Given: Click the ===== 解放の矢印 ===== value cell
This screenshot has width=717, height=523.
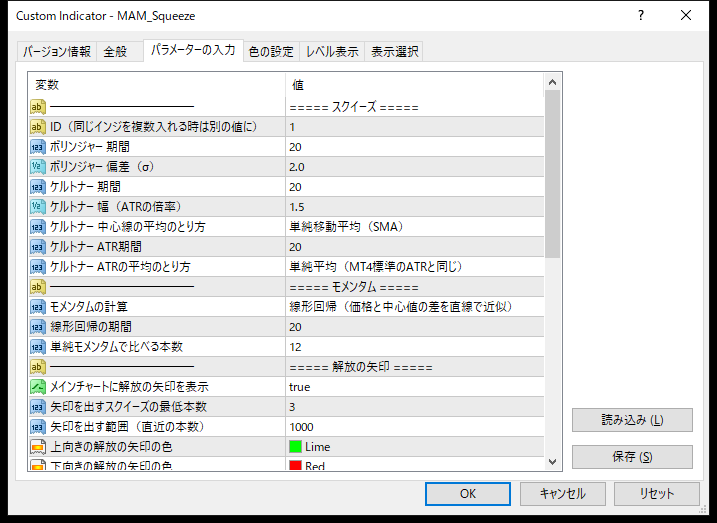Looking at the screenshot, I should [x=415, y=367].
